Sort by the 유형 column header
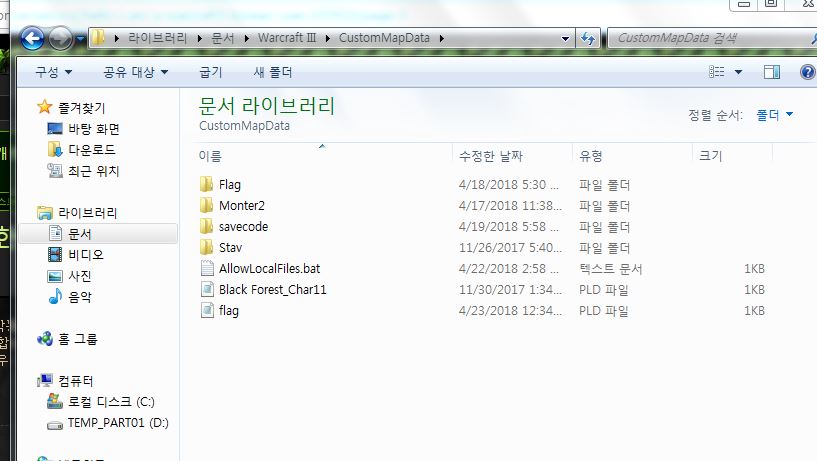The image size is (817, 461). 591,156
